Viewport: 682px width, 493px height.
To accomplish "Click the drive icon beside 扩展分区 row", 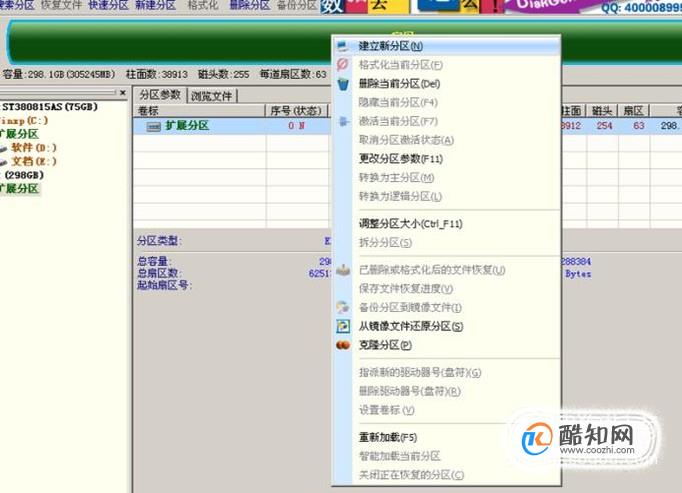I will coord(154,126).
